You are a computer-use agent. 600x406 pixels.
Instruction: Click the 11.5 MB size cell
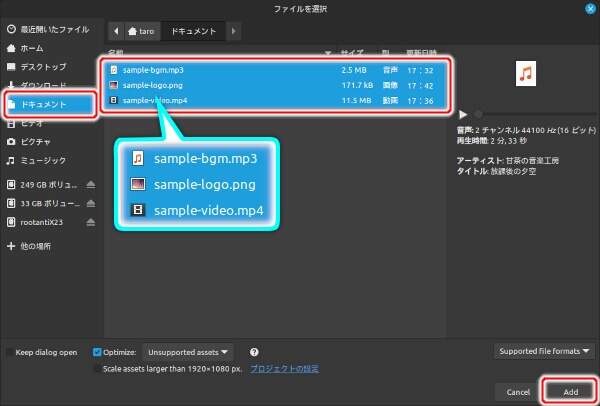pos(356,101)
